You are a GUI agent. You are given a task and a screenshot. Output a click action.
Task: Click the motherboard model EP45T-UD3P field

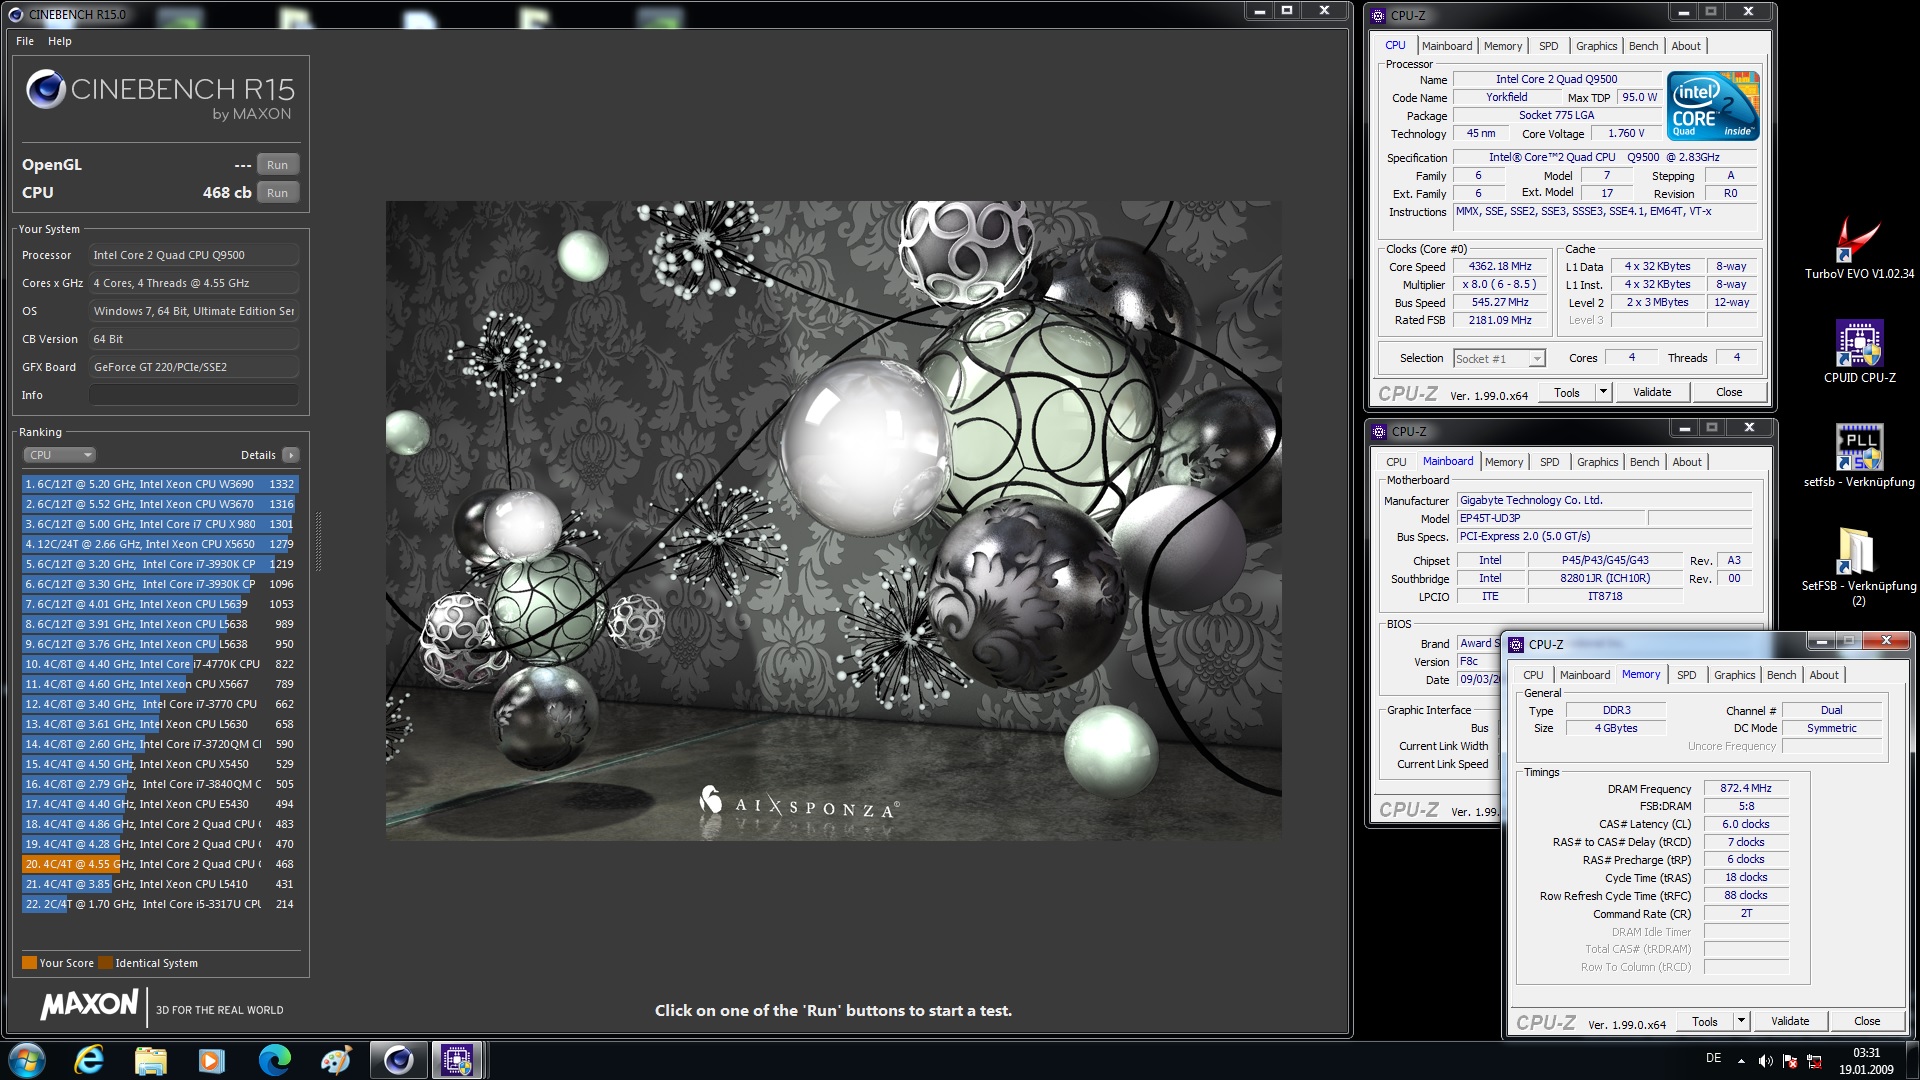[1550, 518]
